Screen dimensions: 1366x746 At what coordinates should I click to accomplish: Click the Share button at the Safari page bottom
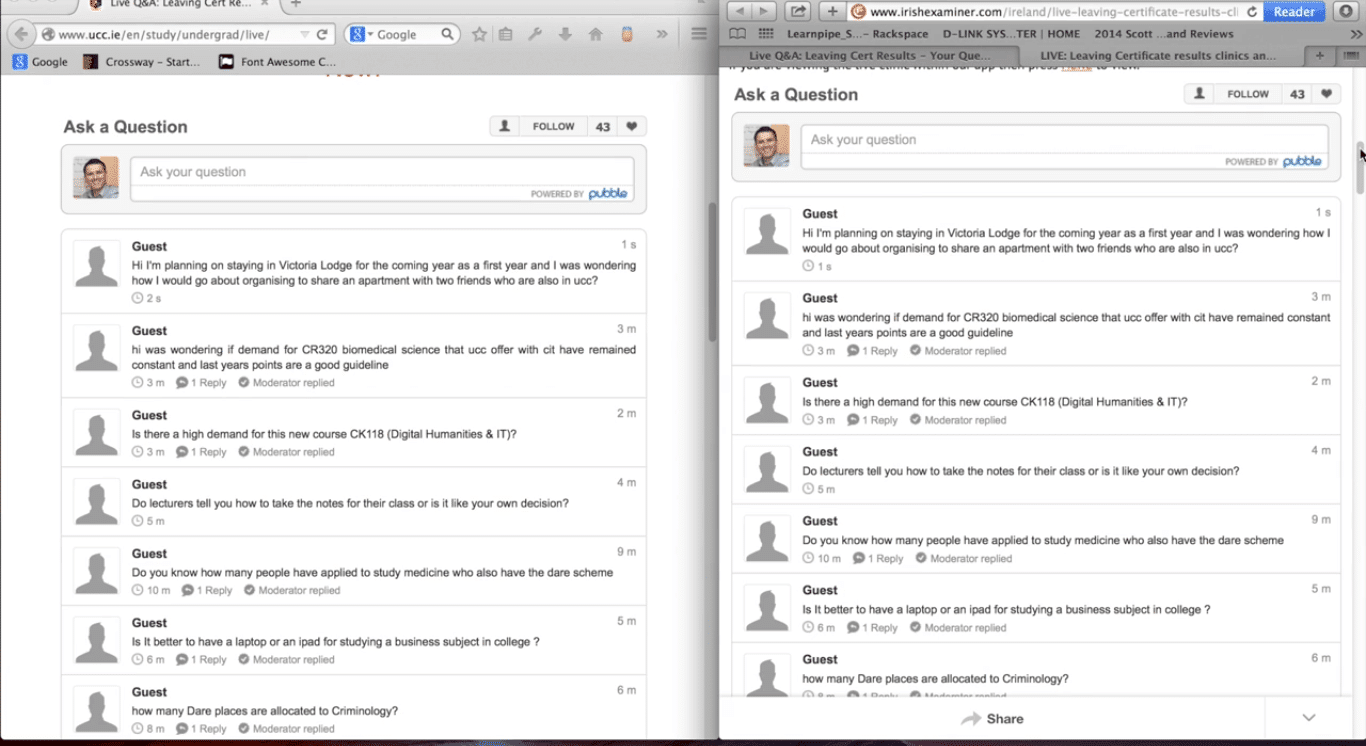coord(992,719)
